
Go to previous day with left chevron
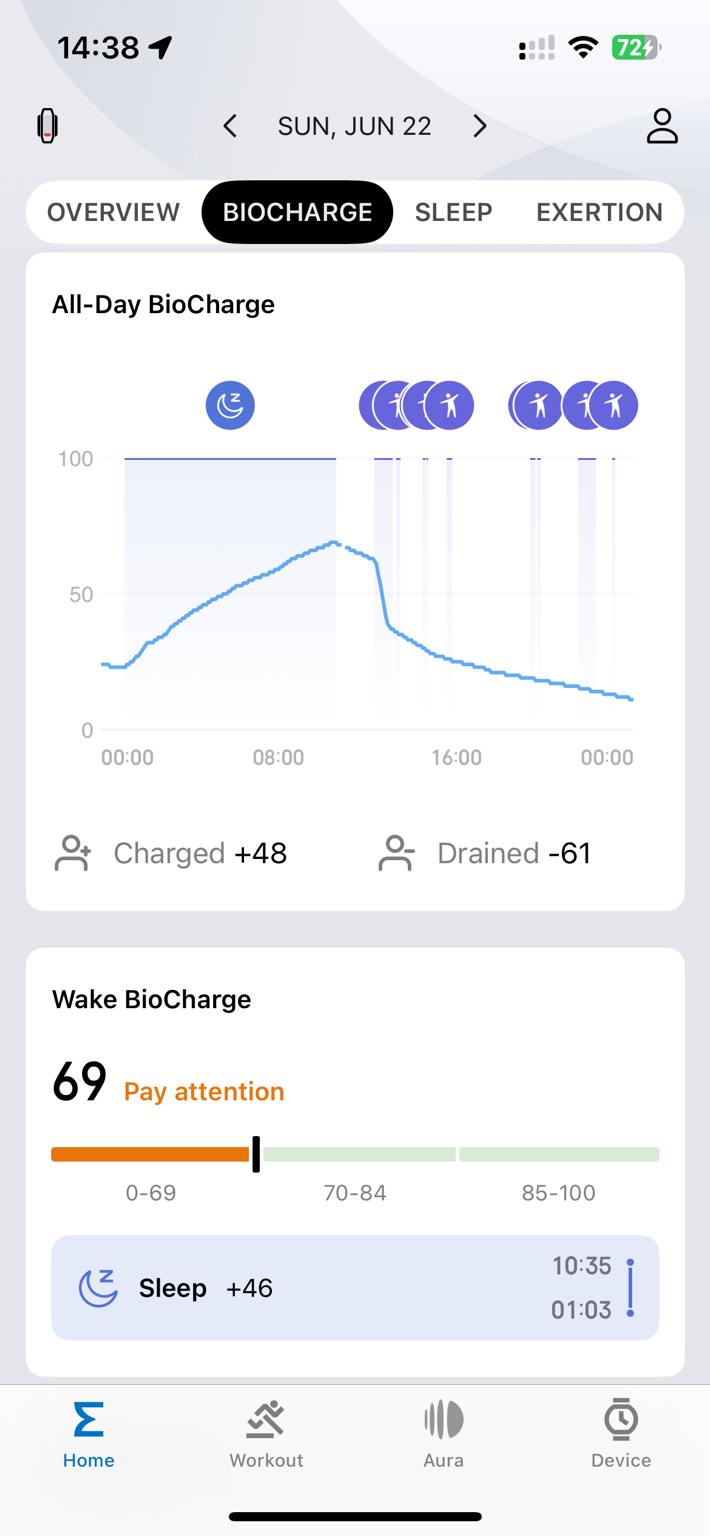point(230,126)
